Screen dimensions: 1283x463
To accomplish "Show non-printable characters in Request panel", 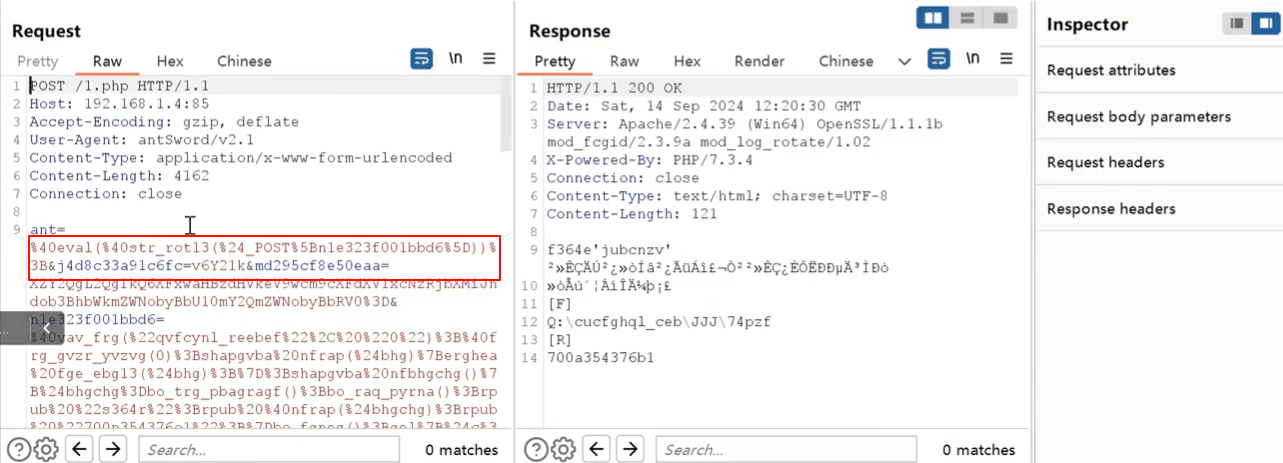I will tap(455, 59).
